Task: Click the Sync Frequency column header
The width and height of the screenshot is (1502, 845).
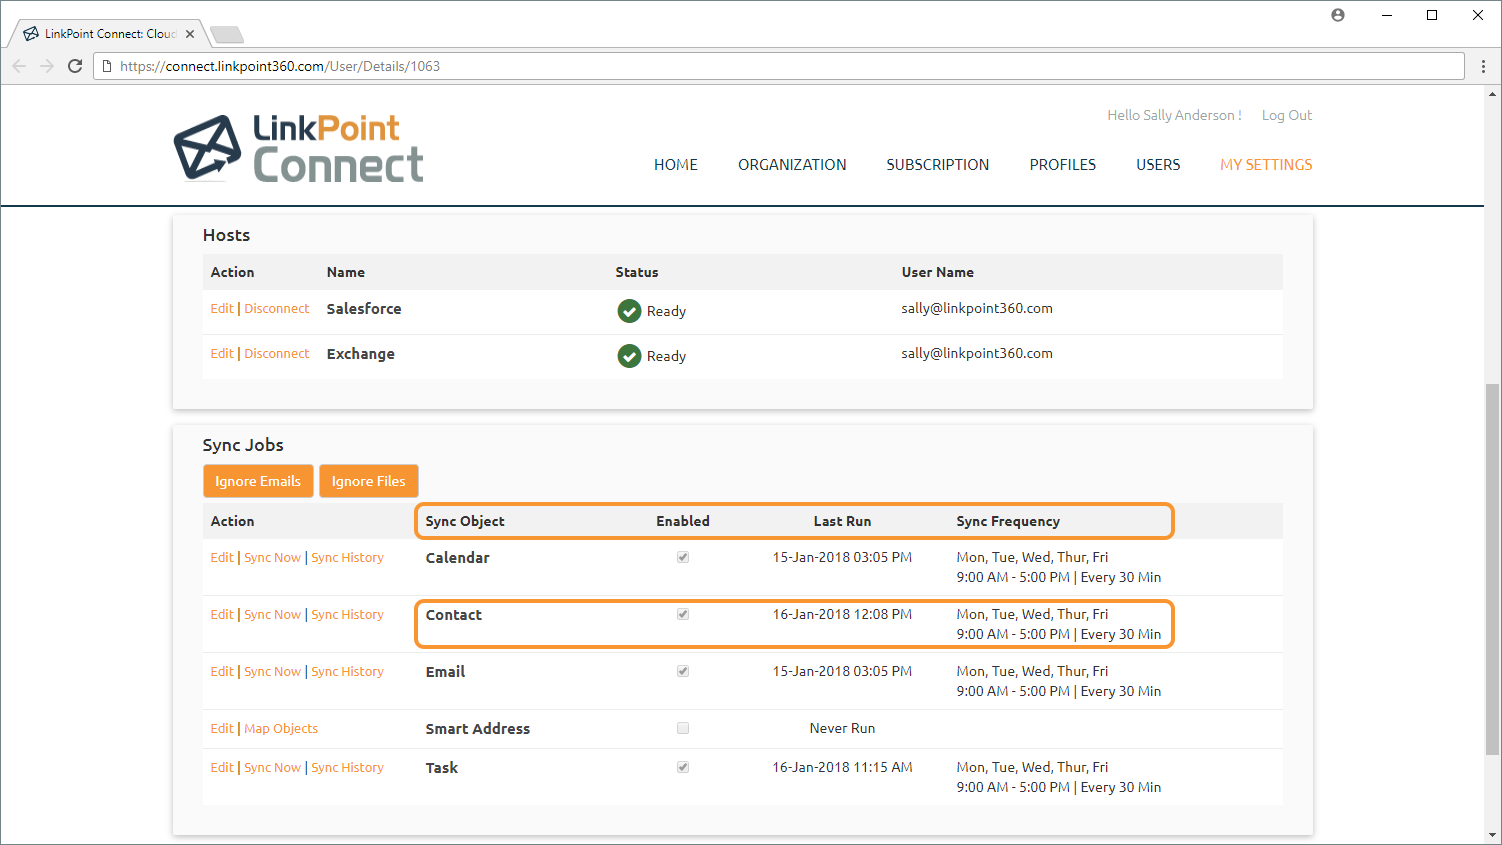Action: point(1008,521)
